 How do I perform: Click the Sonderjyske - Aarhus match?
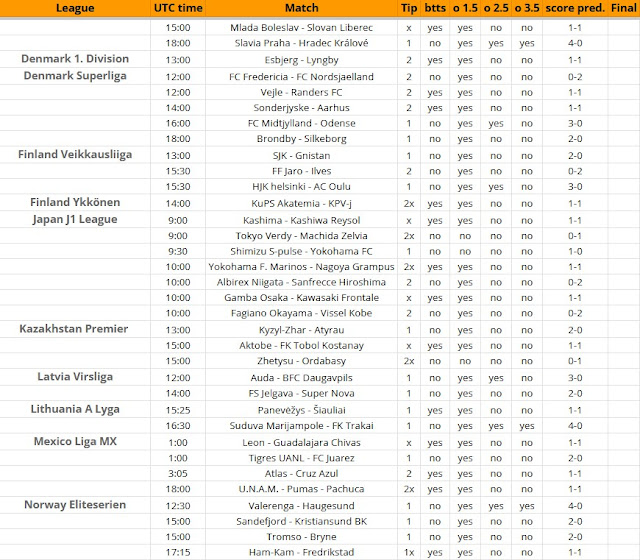click(302, 108)
